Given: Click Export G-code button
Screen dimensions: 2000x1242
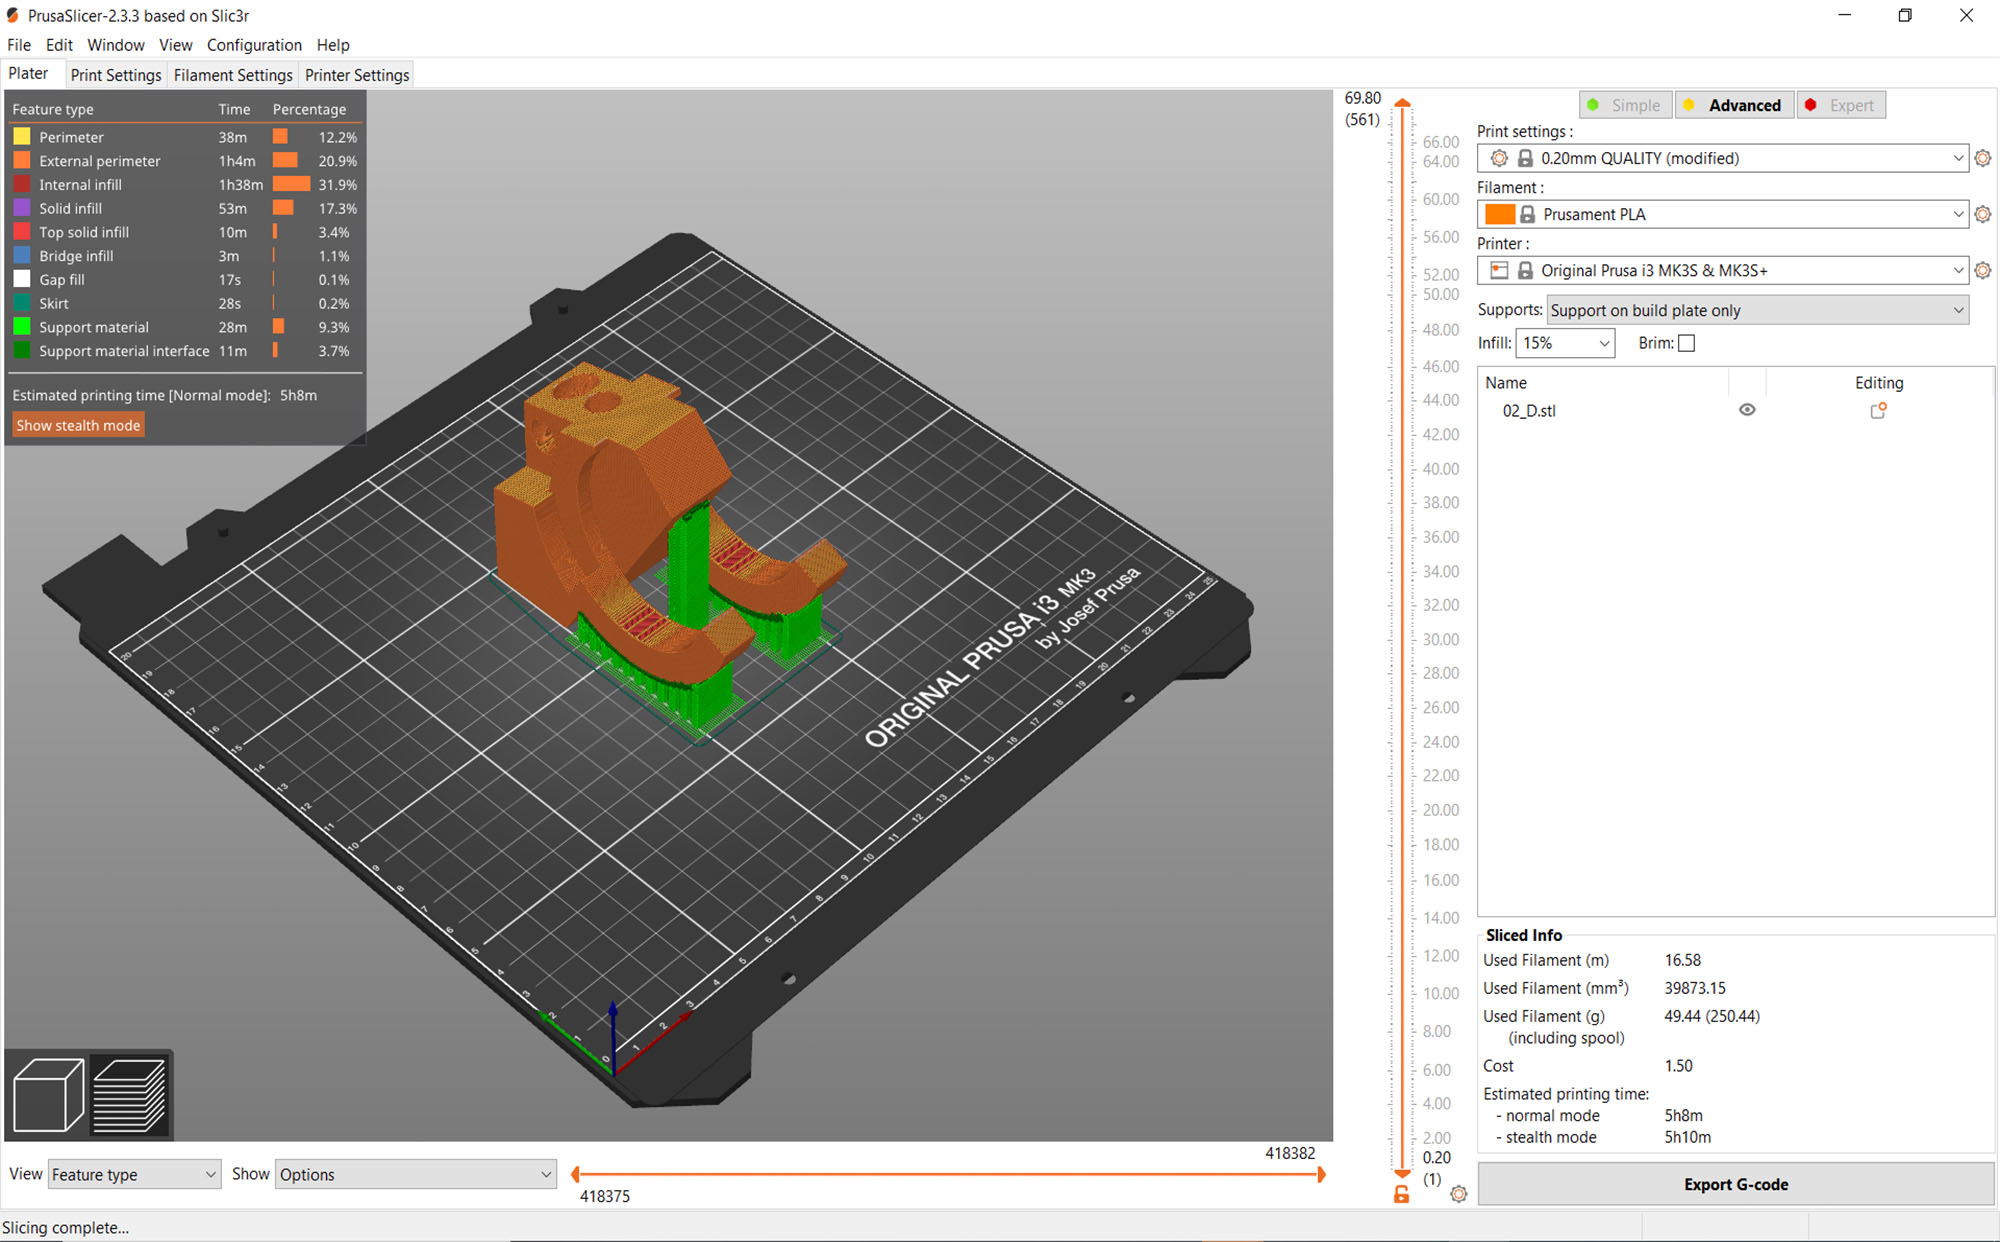Looking at the screenshot, I should point(1734,1185).
